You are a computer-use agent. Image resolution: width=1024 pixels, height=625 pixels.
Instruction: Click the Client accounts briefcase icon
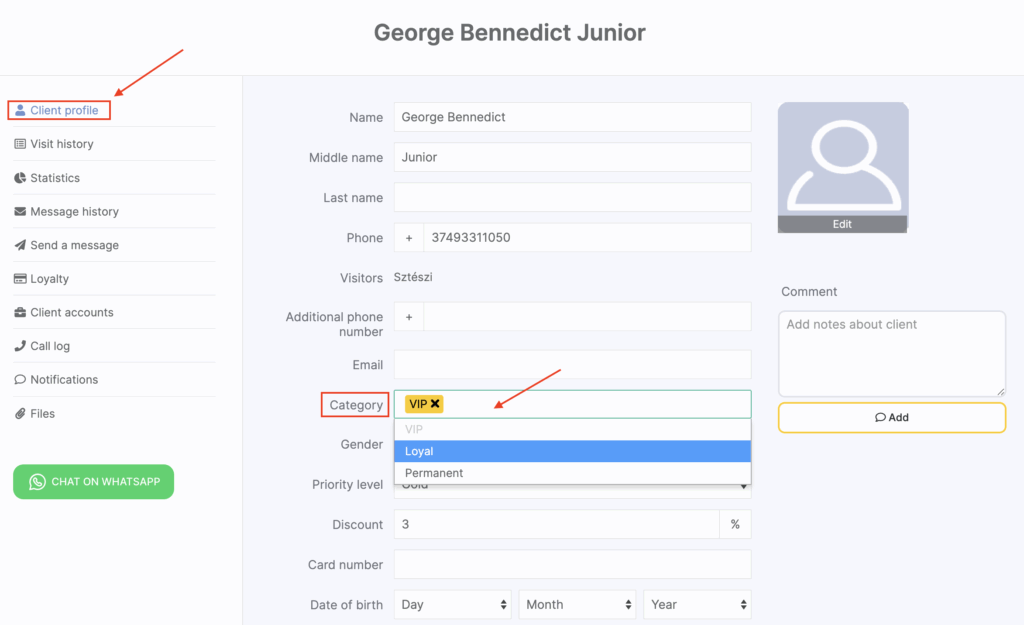click(20, 313)
